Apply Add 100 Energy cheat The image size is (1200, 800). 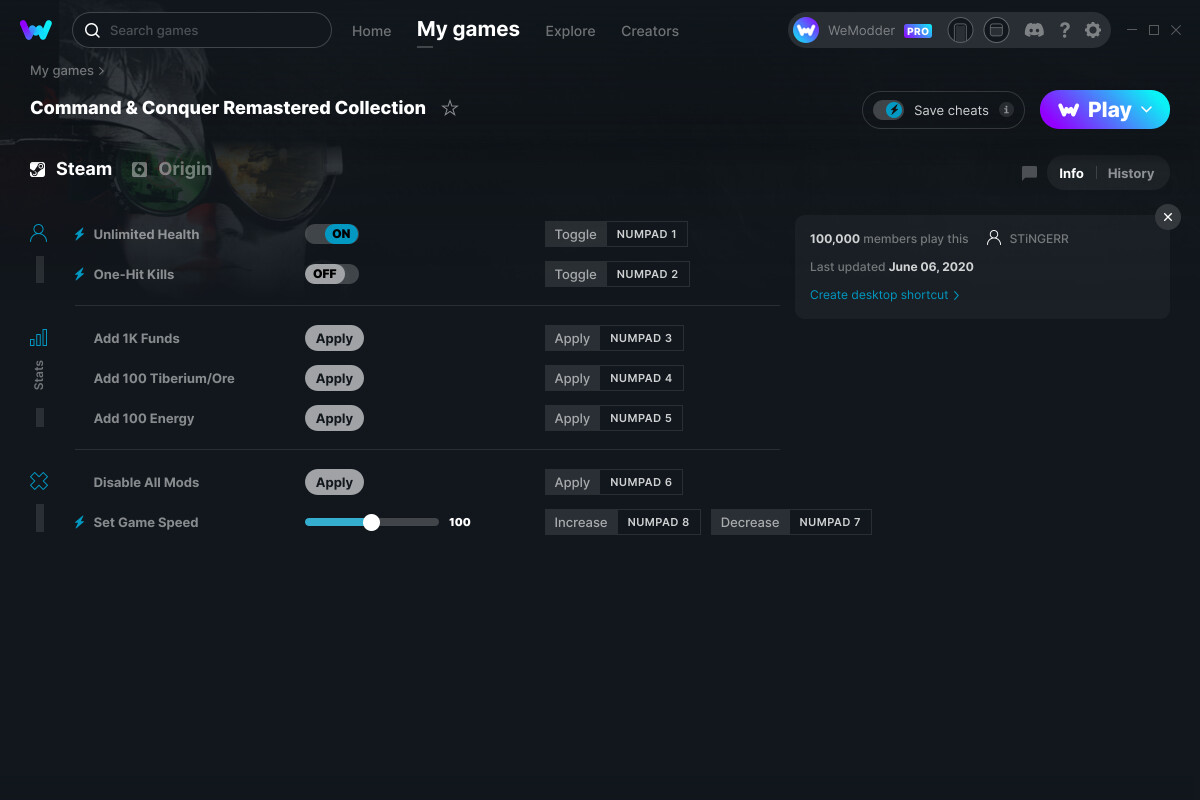pos(334,418)
